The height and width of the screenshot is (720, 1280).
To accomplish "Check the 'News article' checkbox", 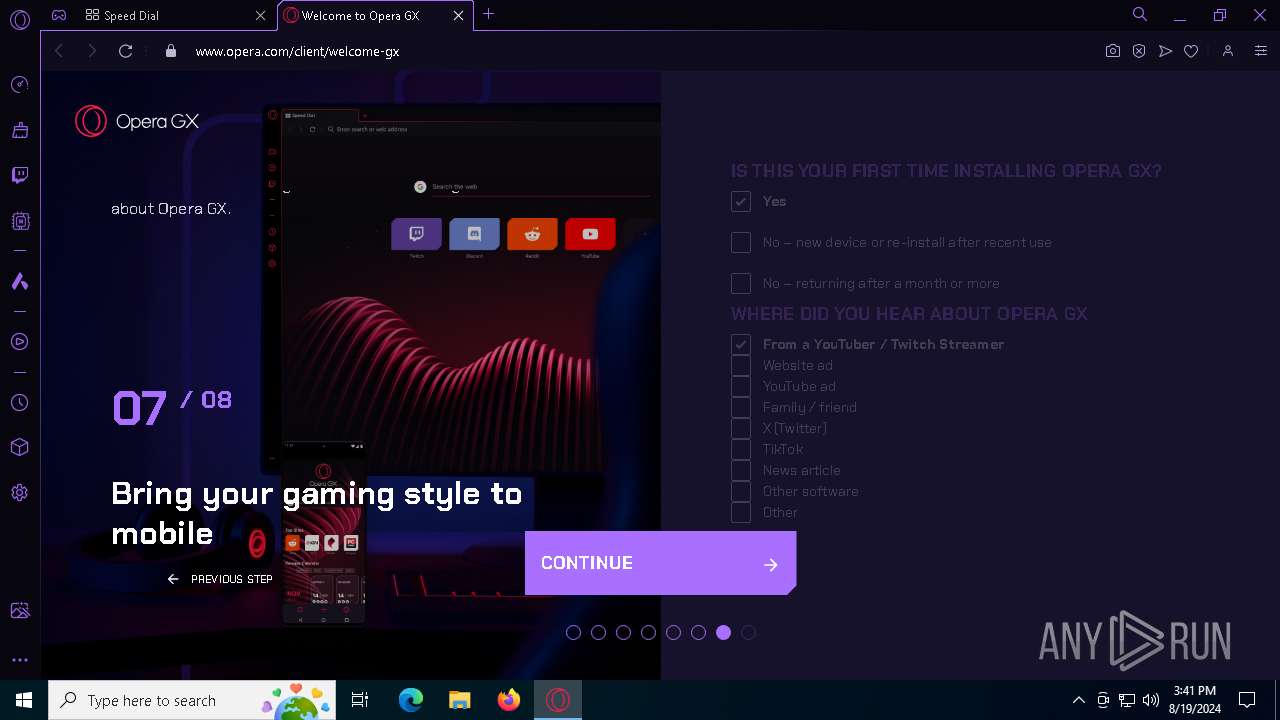I will click(740, 470).
